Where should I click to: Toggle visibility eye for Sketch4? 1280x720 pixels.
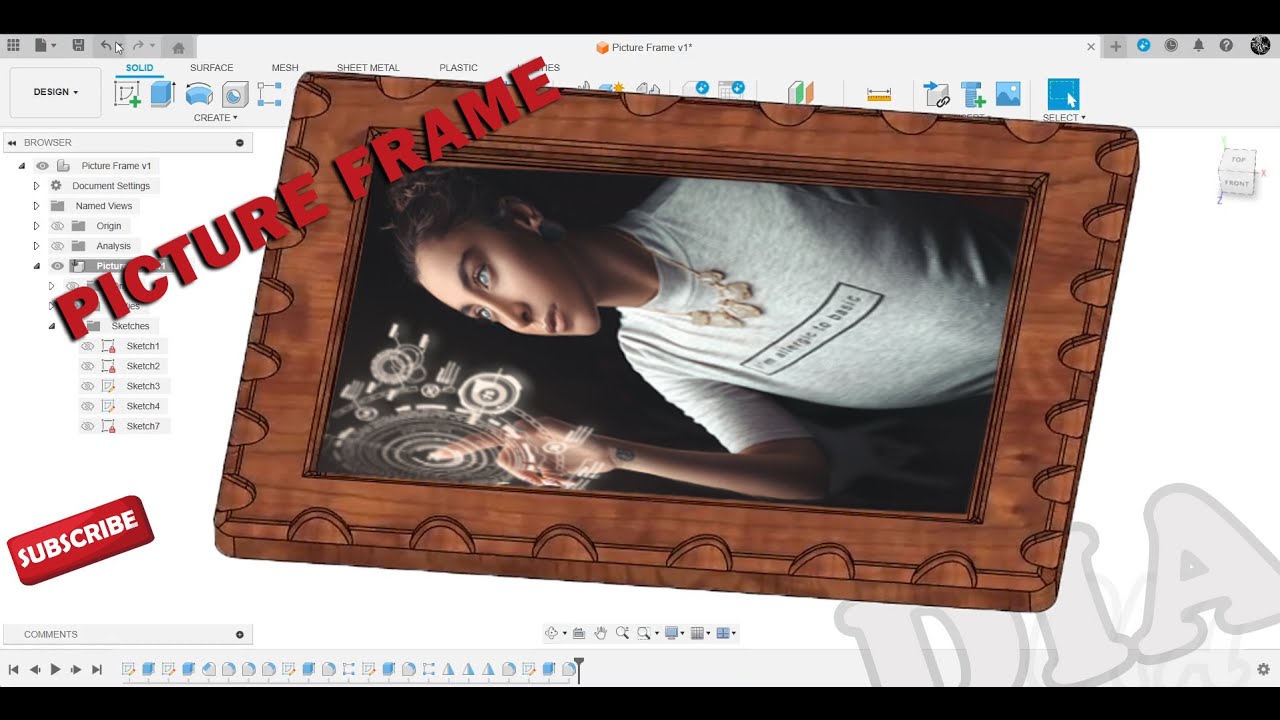87,406
